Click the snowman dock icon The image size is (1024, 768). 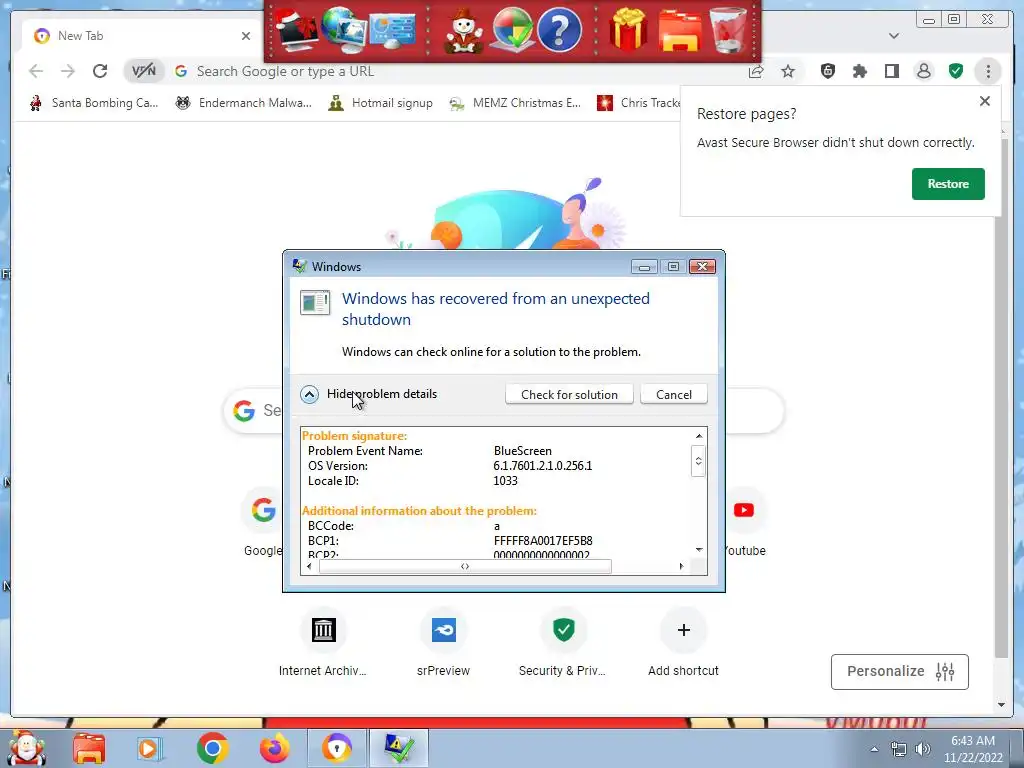tap(464, 31)
